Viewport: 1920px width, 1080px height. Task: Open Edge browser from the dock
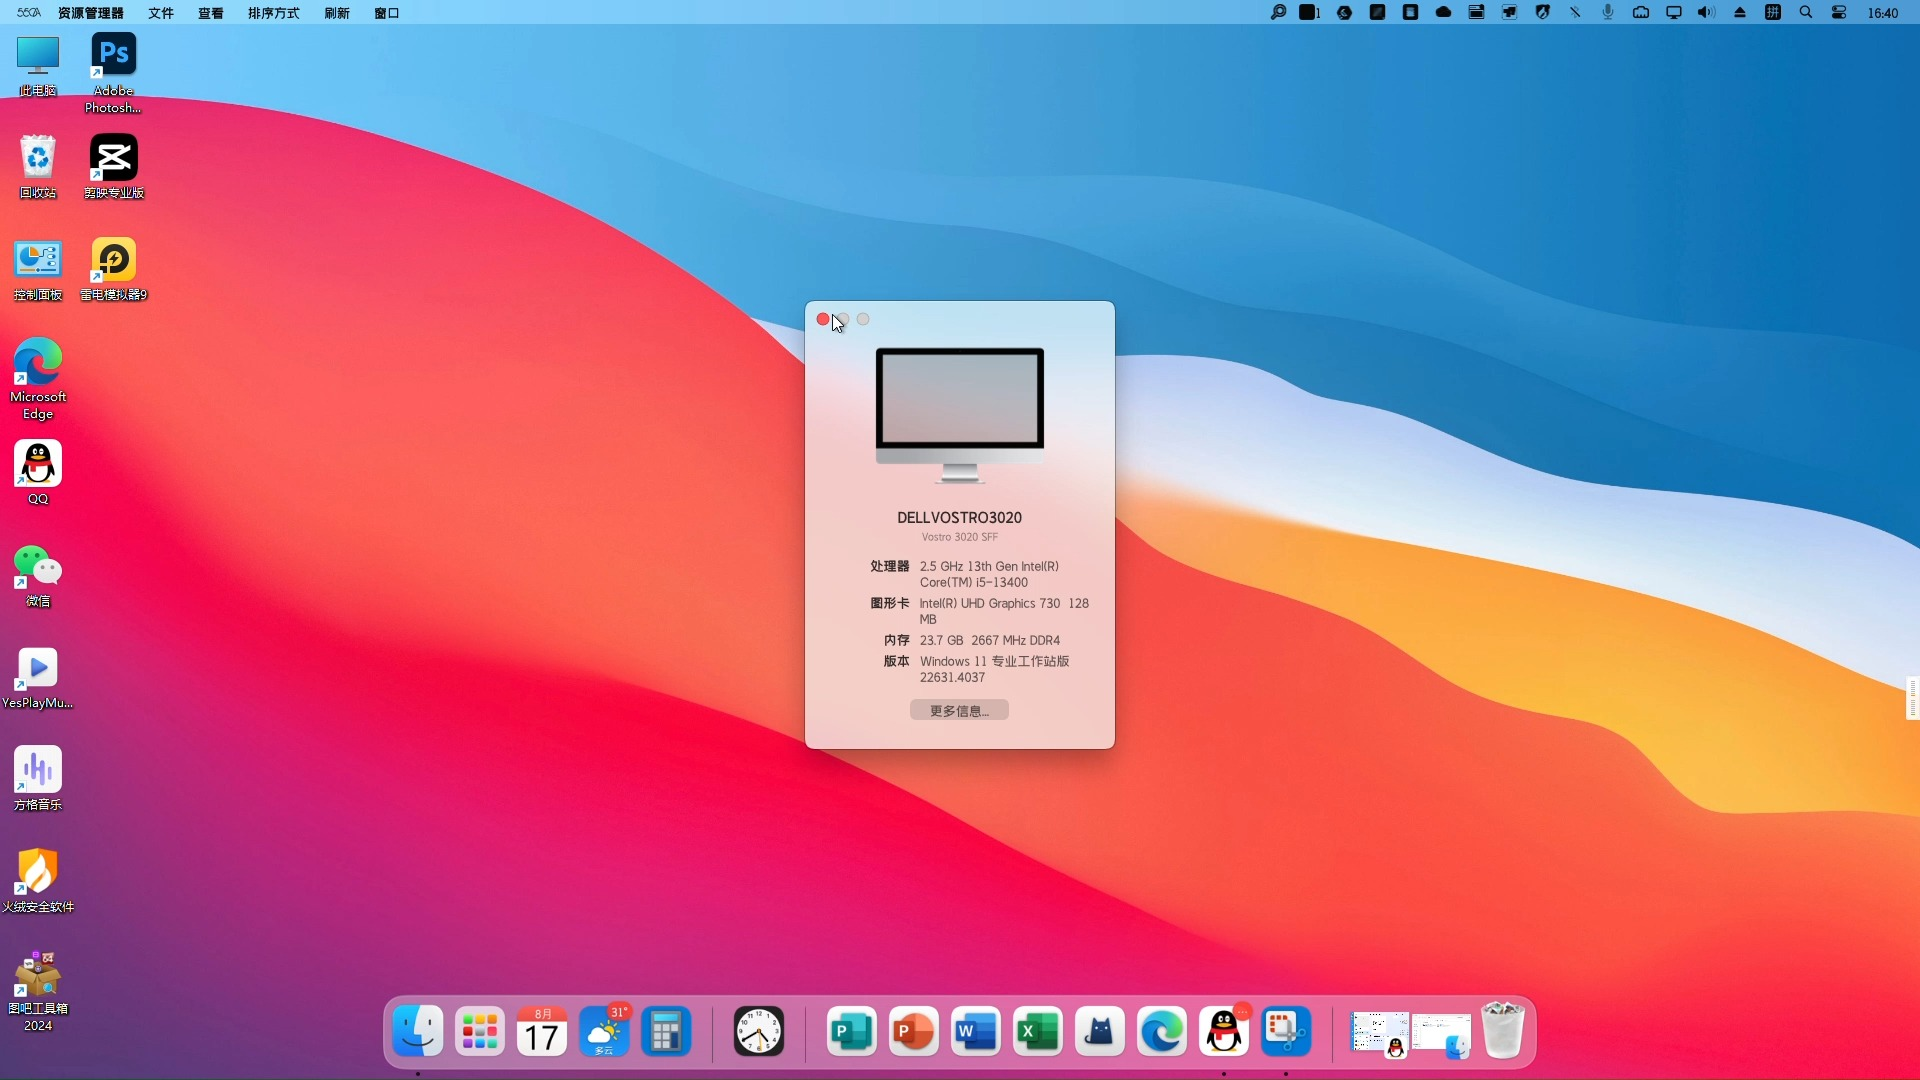coord(1162,1031)
